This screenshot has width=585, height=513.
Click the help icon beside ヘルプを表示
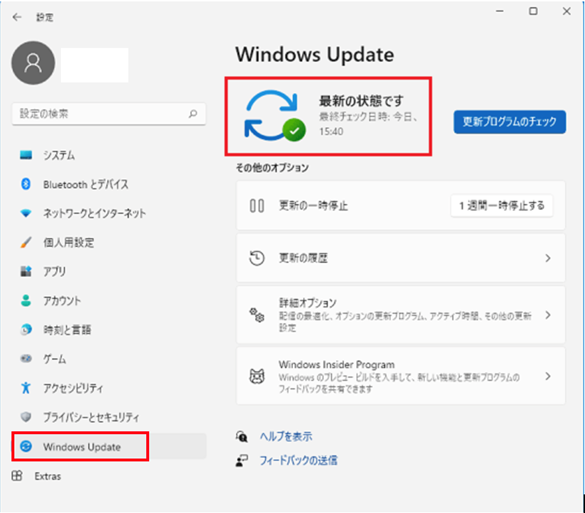pyautogui.click(x=242, y=436)
